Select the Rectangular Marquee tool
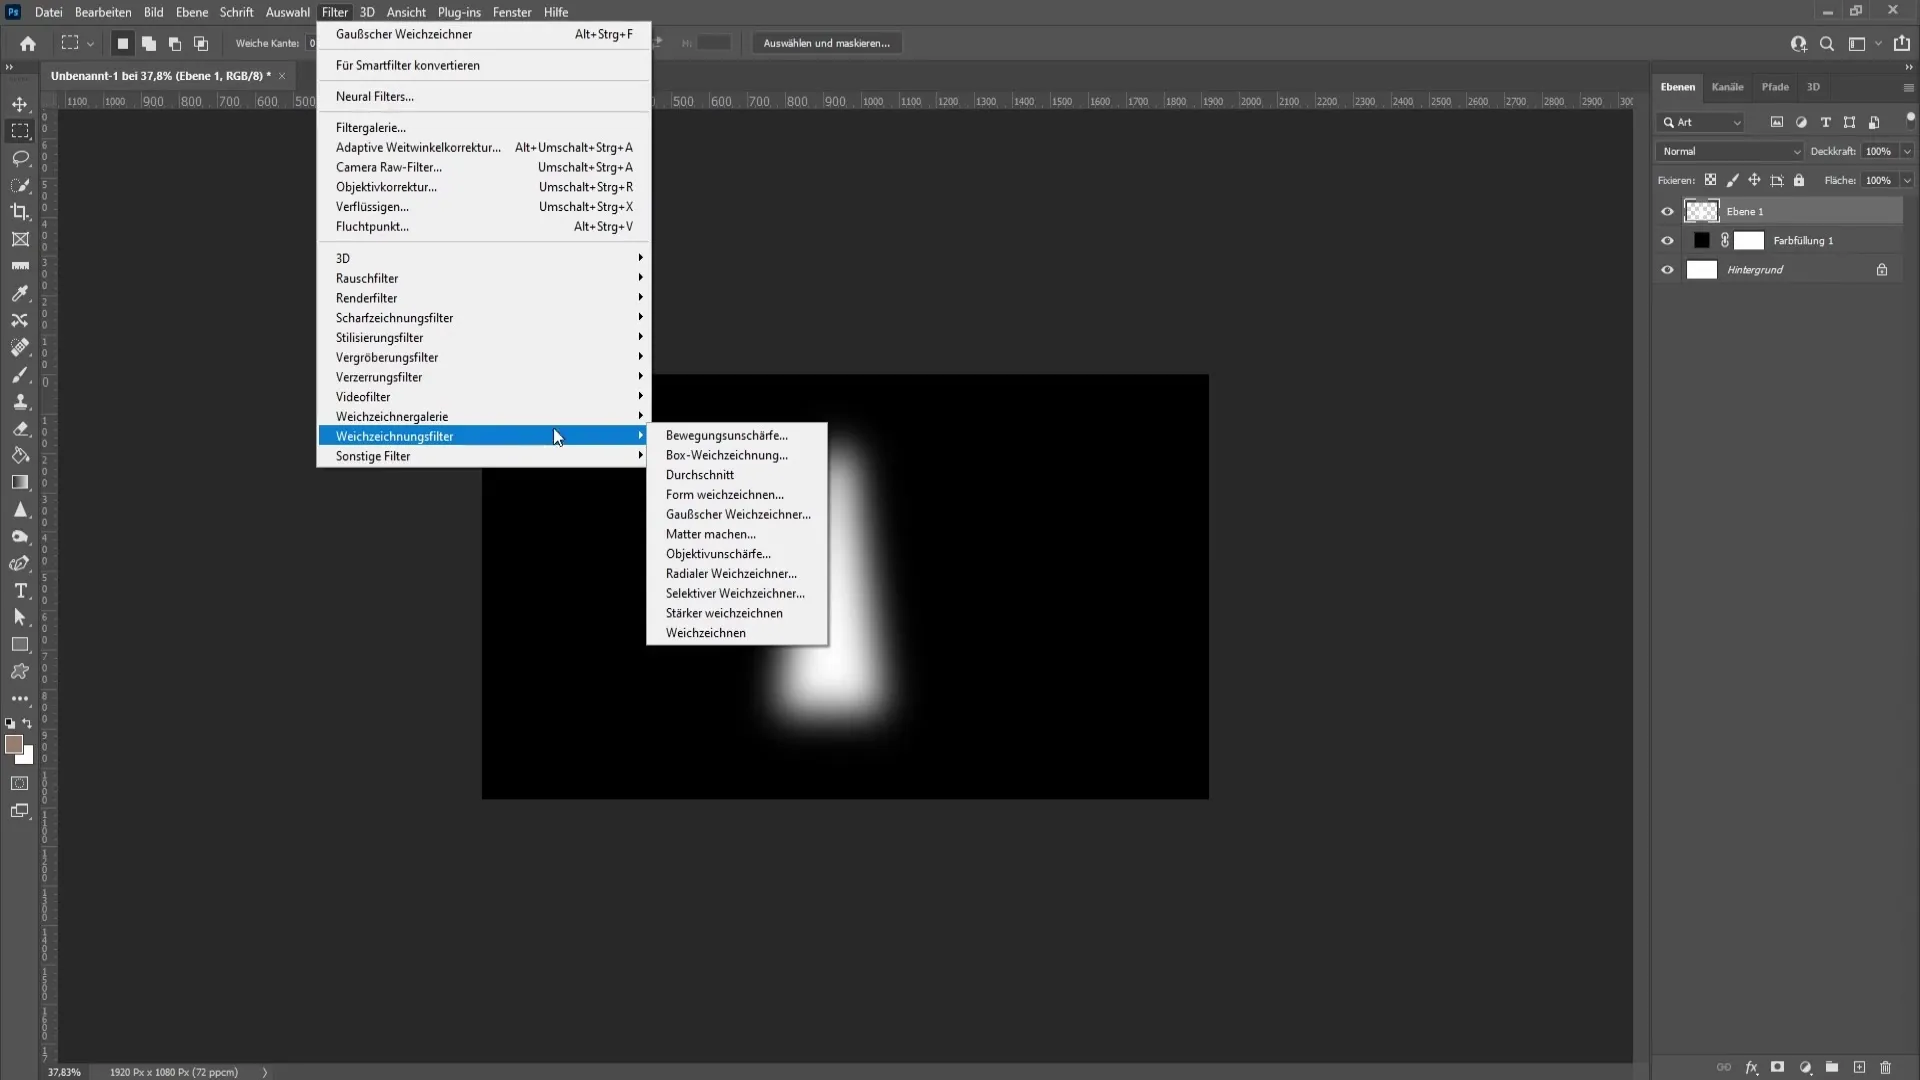Screen dimensions: 1920x1080 tap(20, 129)
